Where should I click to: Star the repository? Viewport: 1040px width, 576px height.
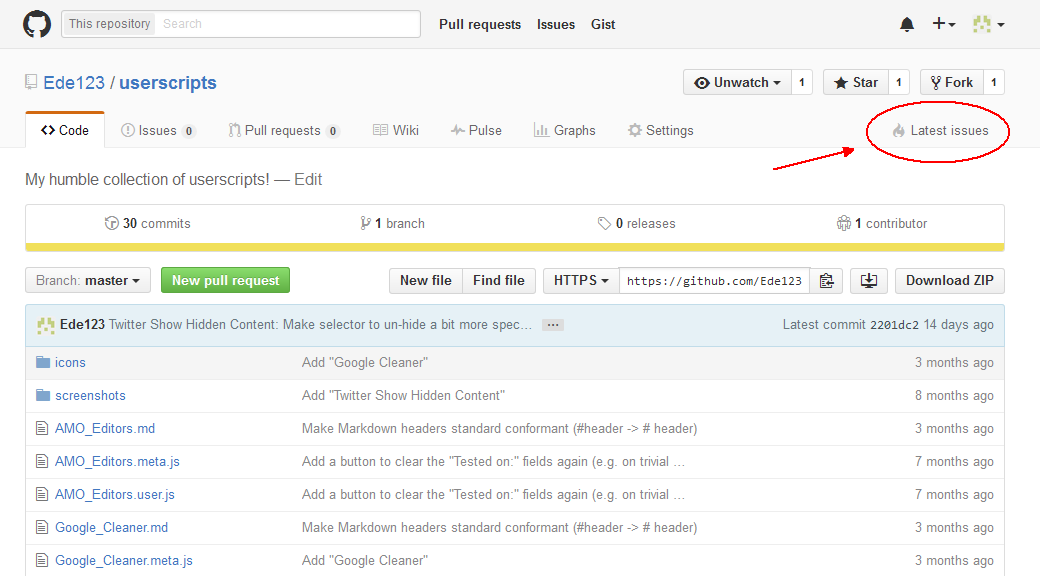(x=856, y=82)
